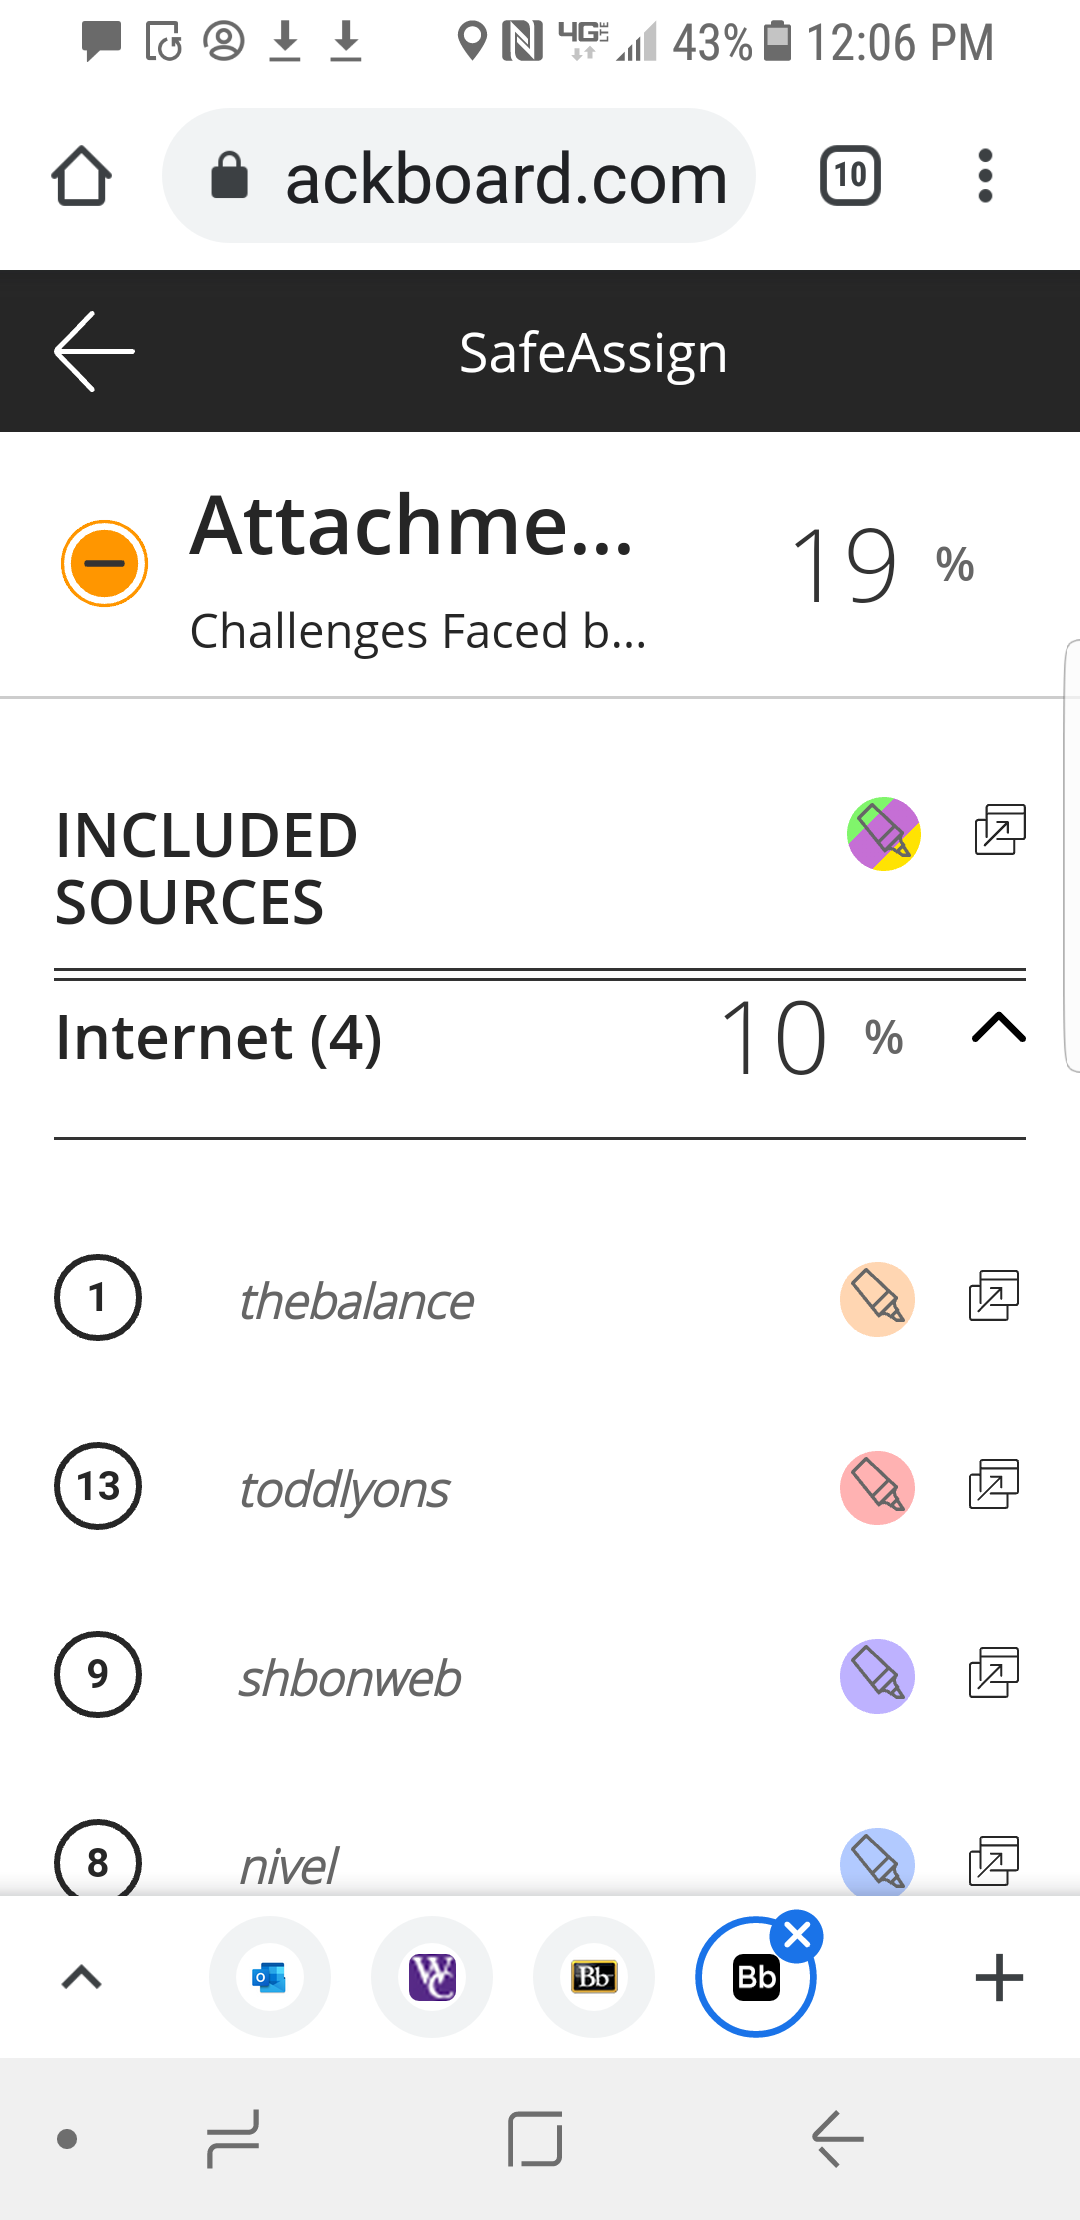Viewport: 1080px width, 2220px height.
Task: Add a new tab with plus button
Action: point(999,1977)
